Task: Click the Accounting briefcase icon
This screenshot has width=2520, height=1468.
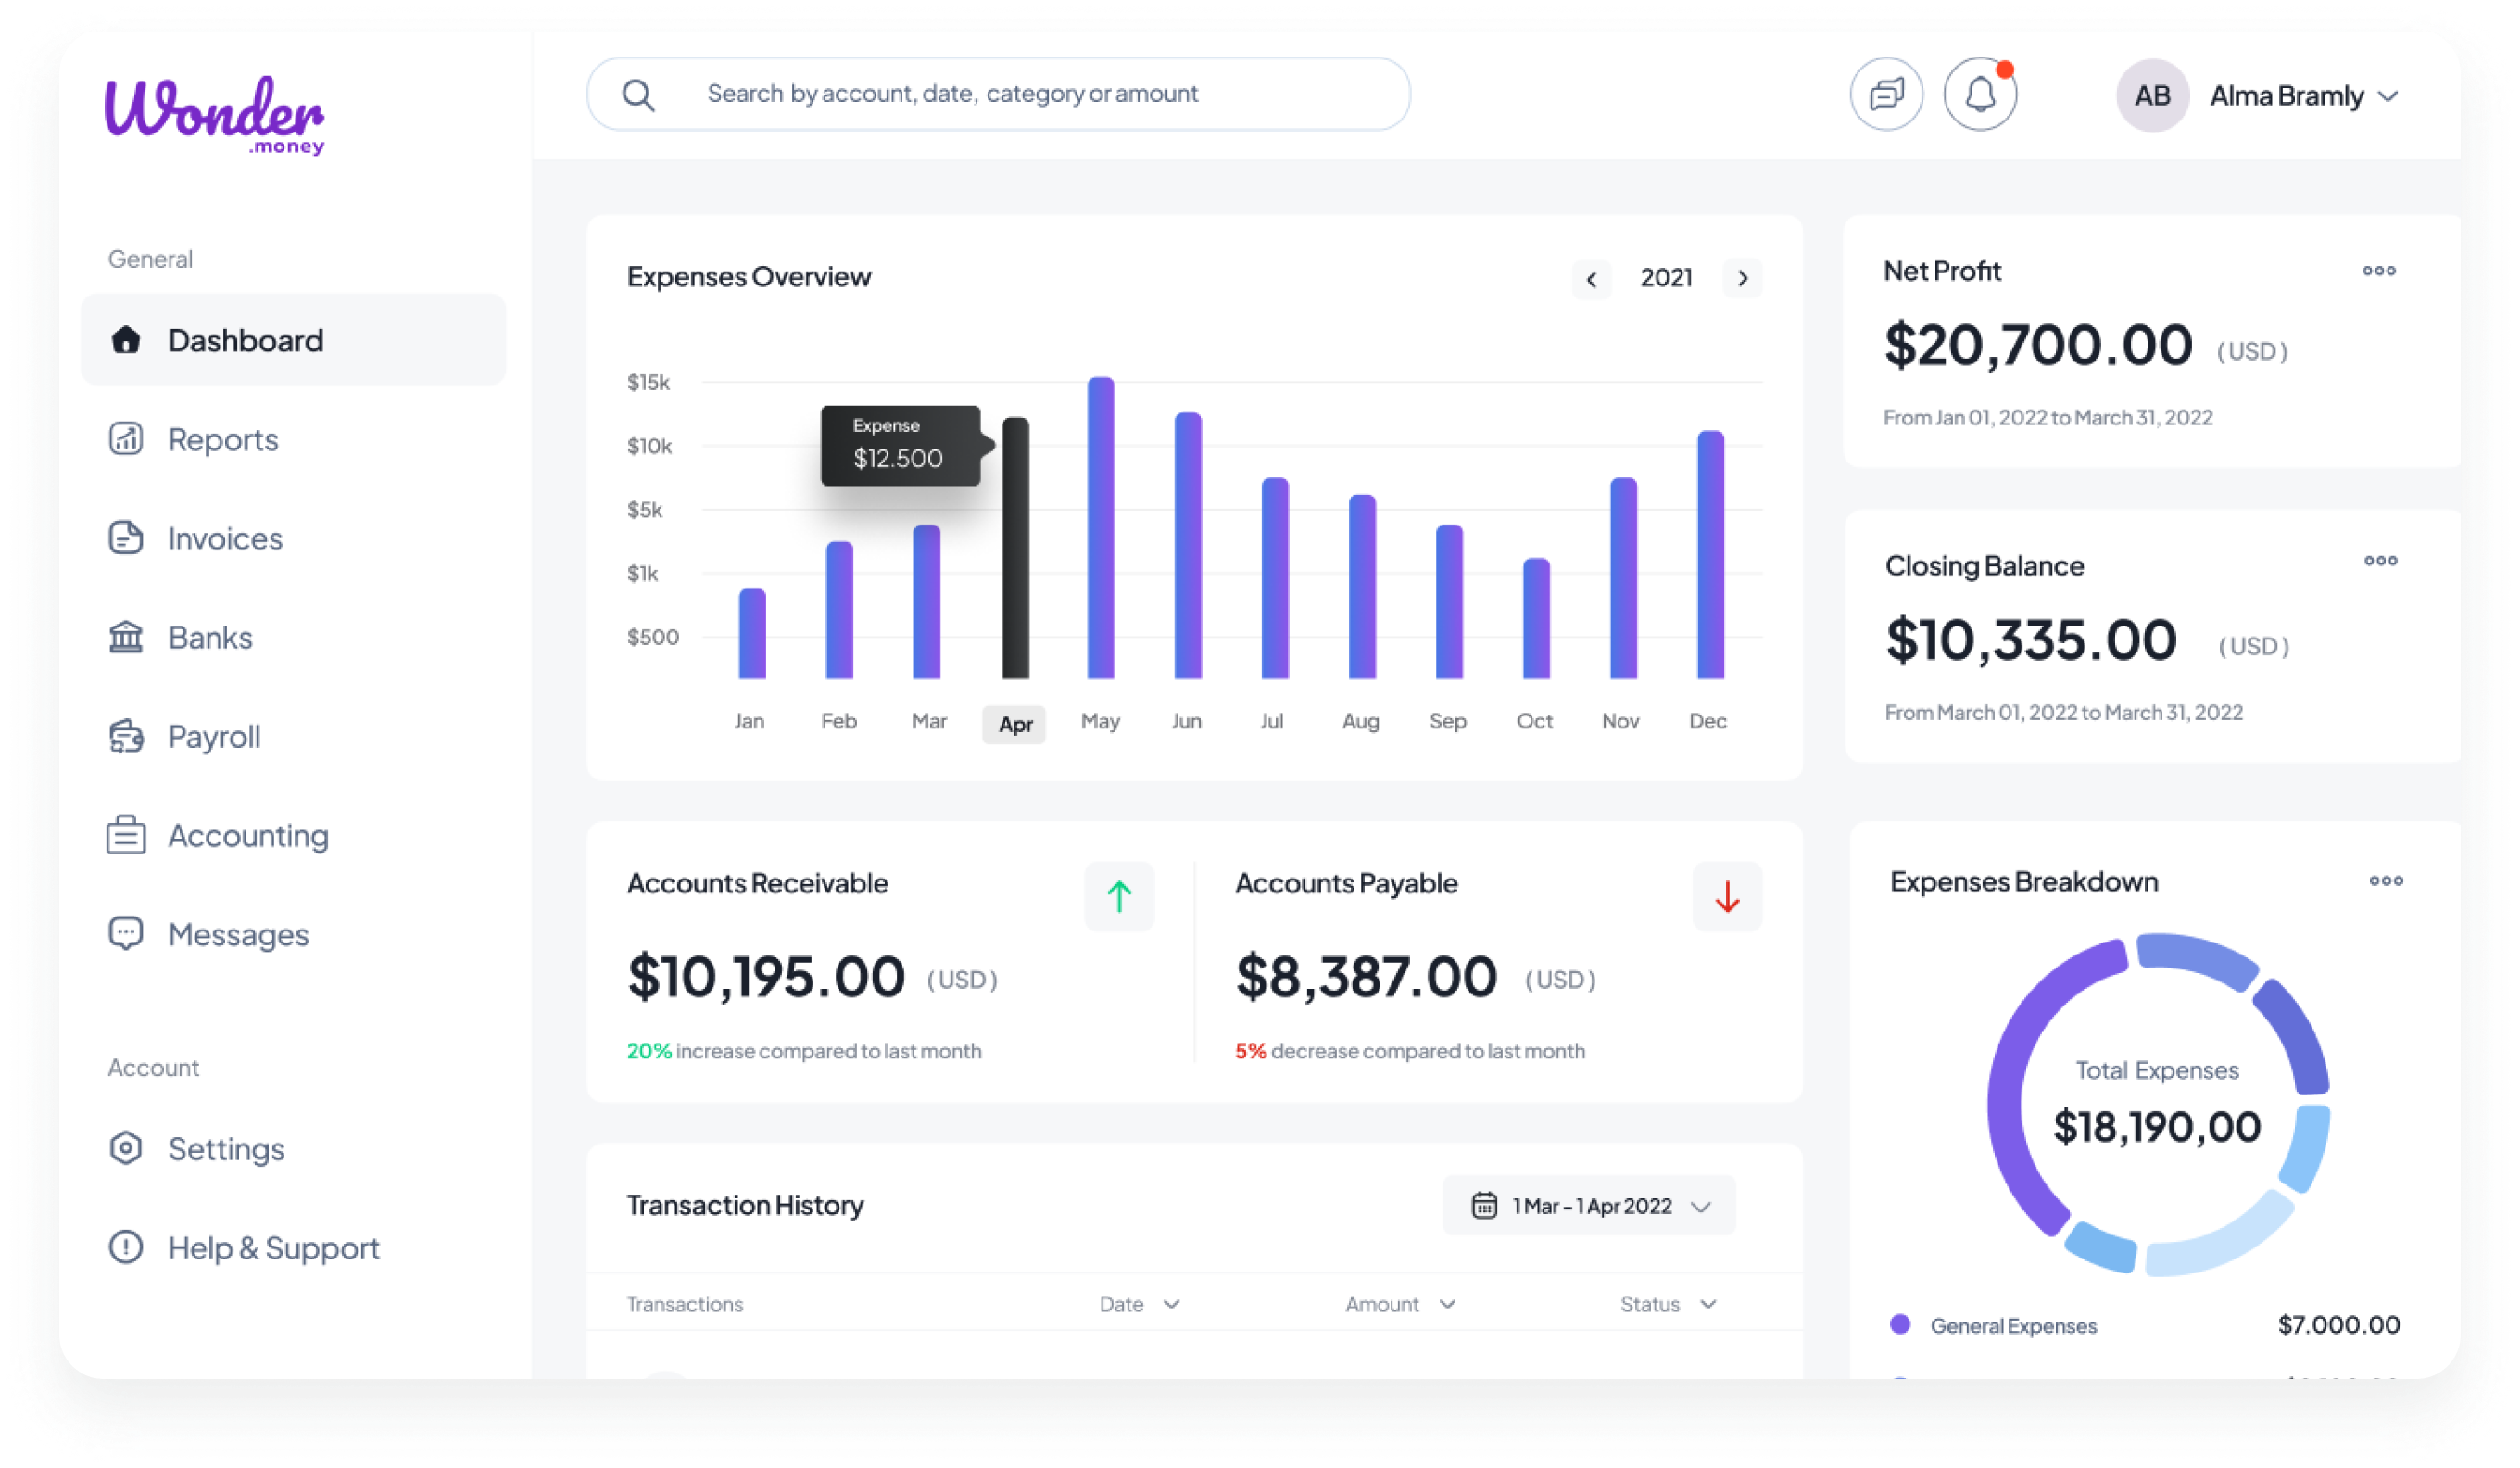Action: coord(125,835)
